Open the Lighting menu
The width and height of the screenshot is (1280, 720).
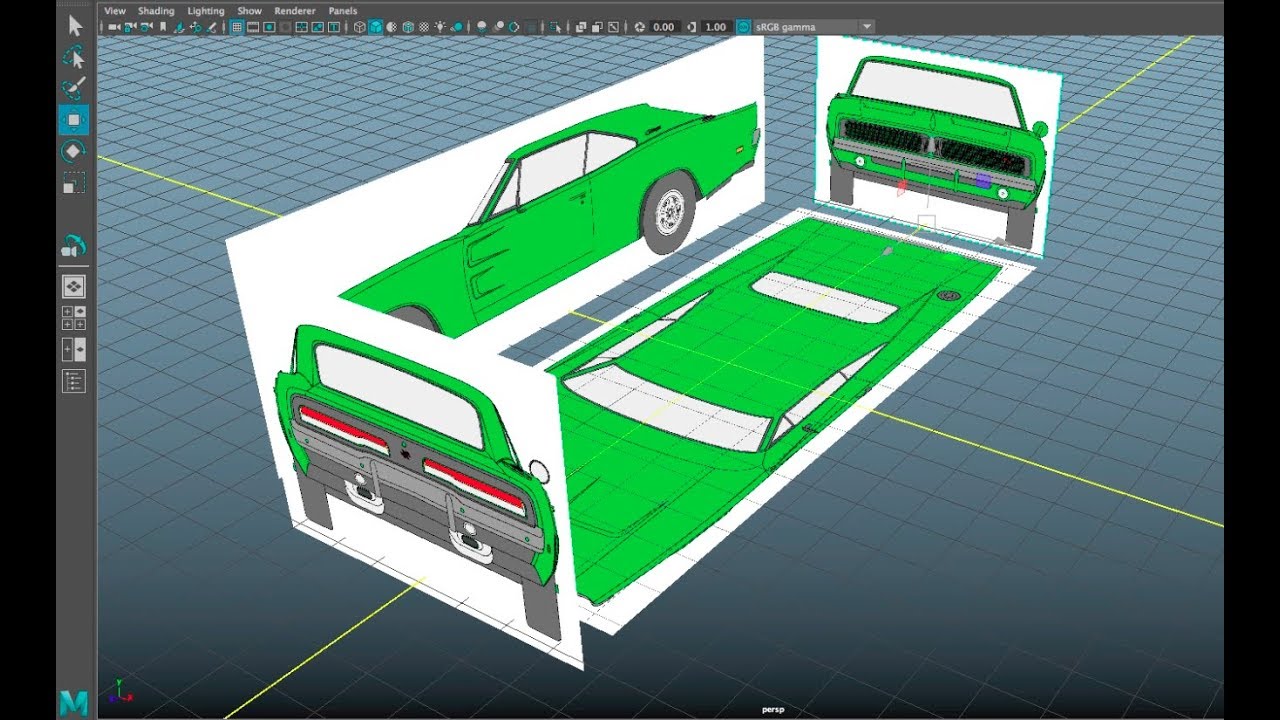point(206,11)
